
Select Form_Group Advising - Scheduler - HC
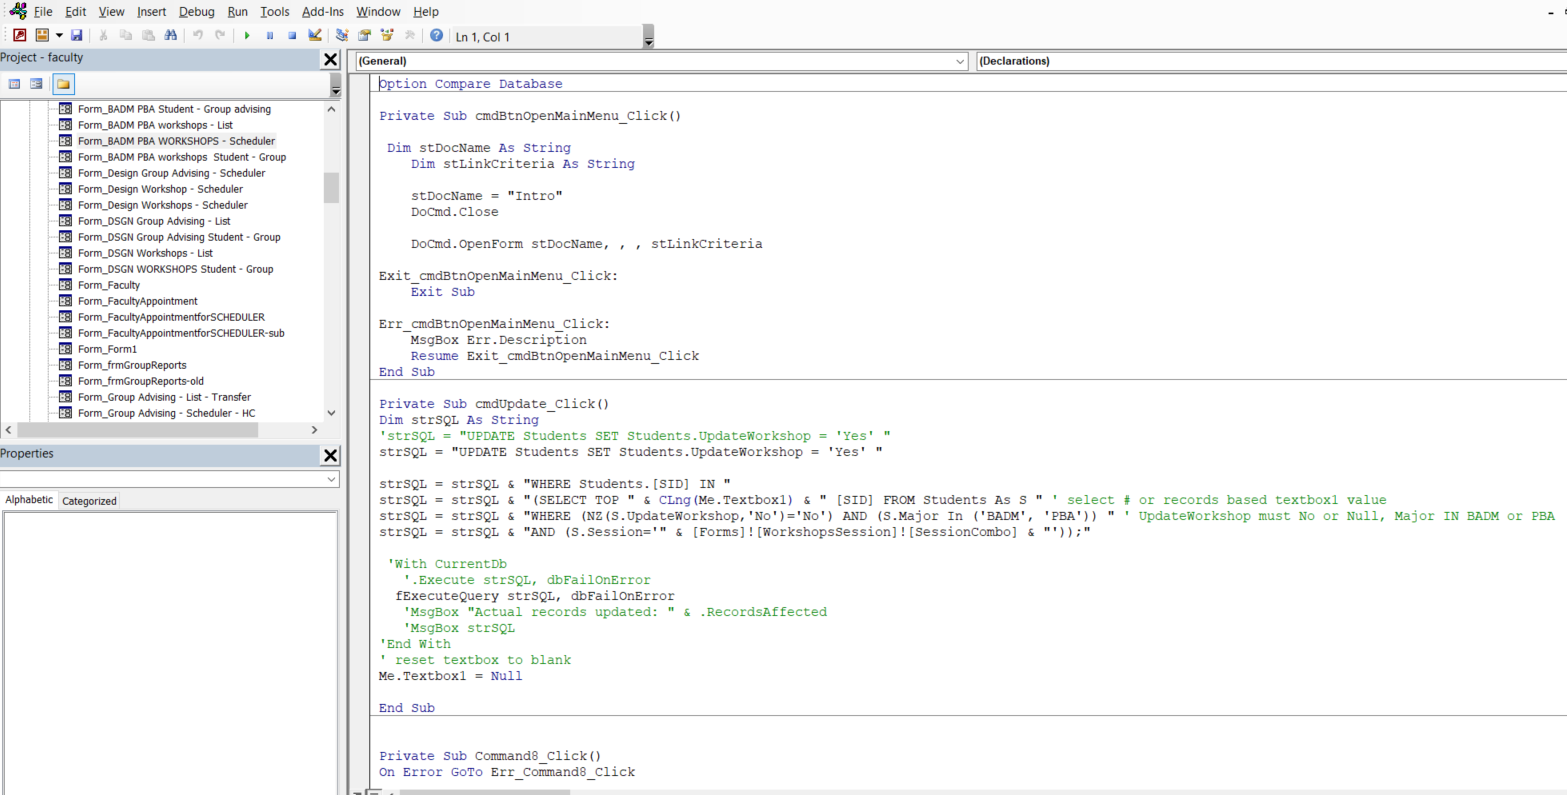166,413
